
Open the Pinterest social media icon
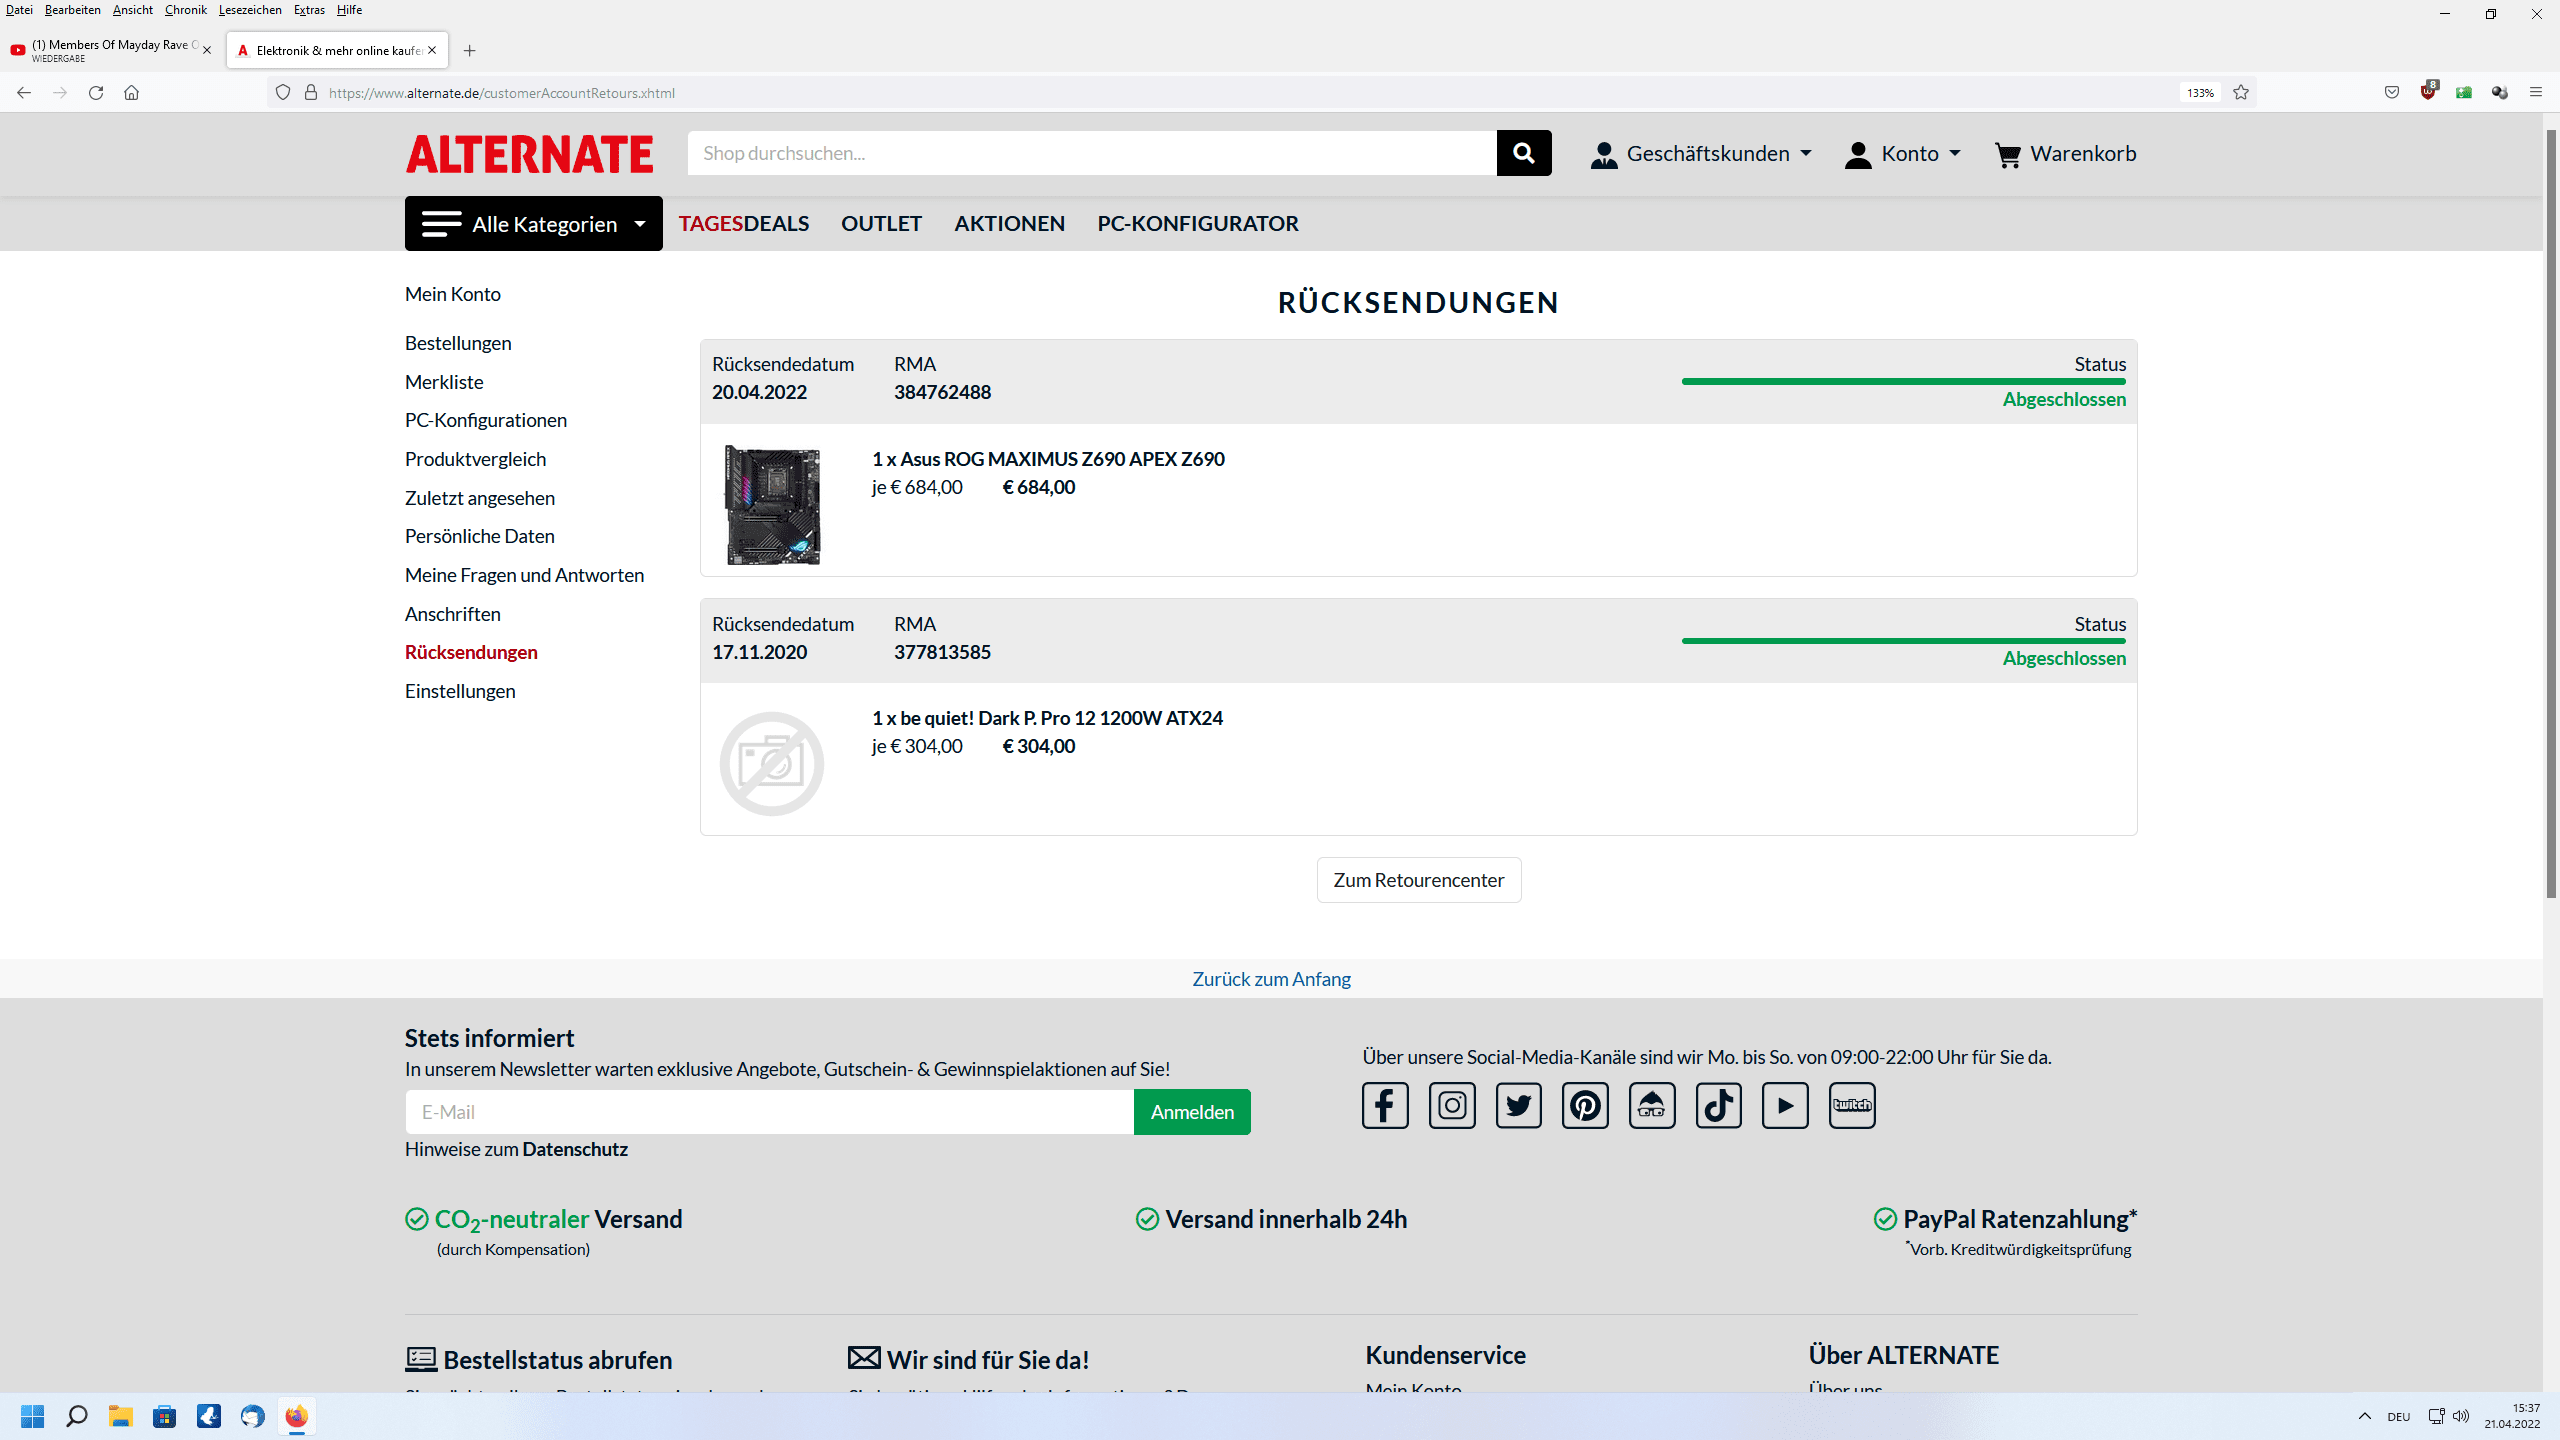coord(1586,1105)
